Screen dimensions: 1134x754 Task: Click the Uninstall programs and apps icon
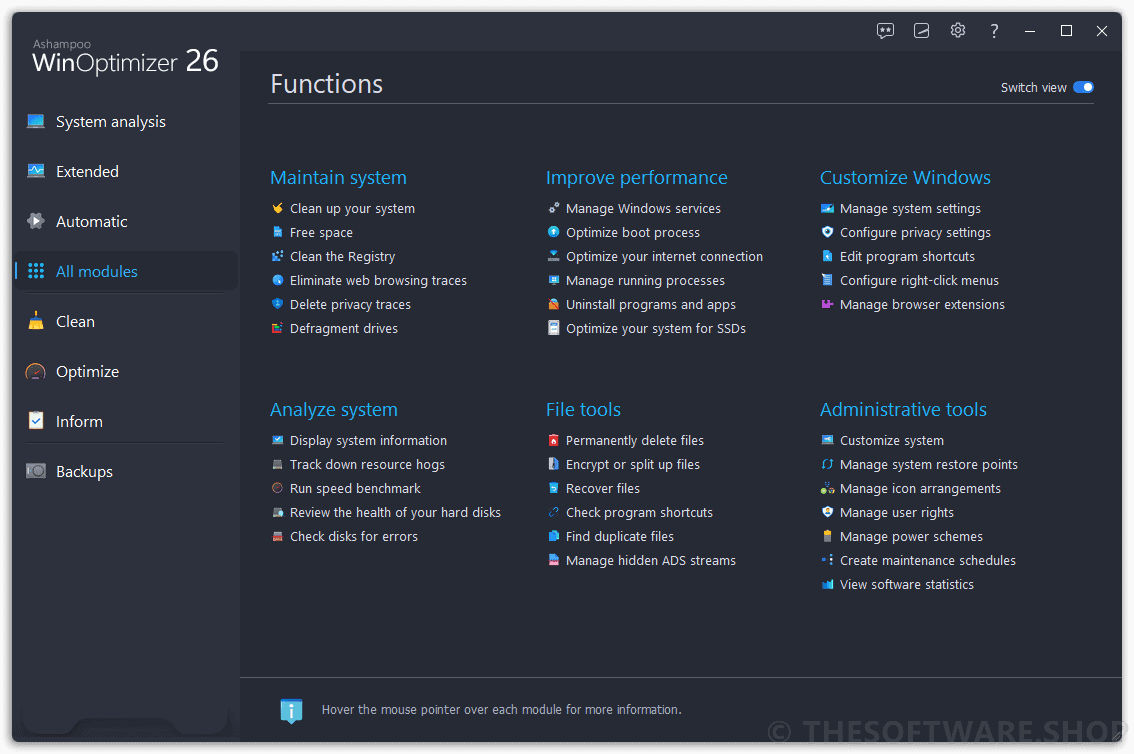[554, 304]
